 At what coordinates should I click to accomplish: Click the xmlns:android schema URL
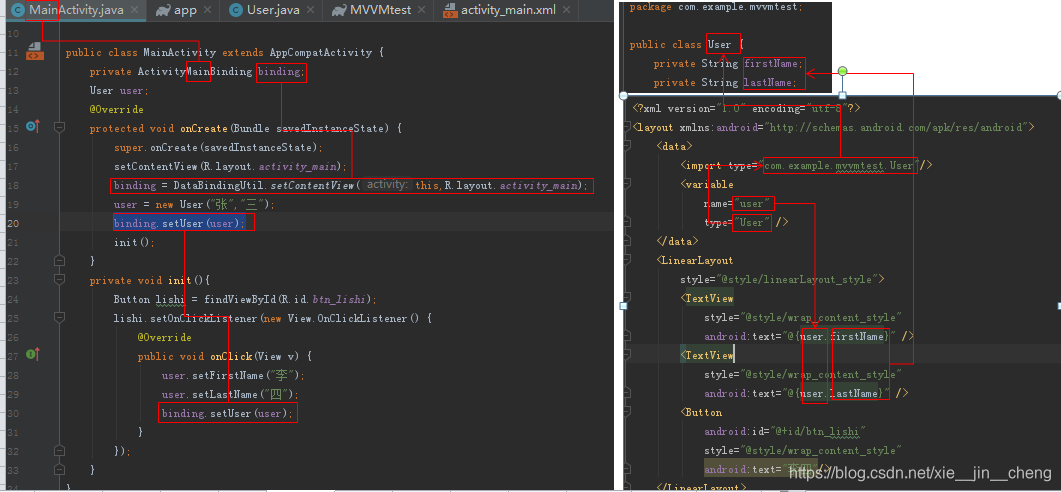895,127
